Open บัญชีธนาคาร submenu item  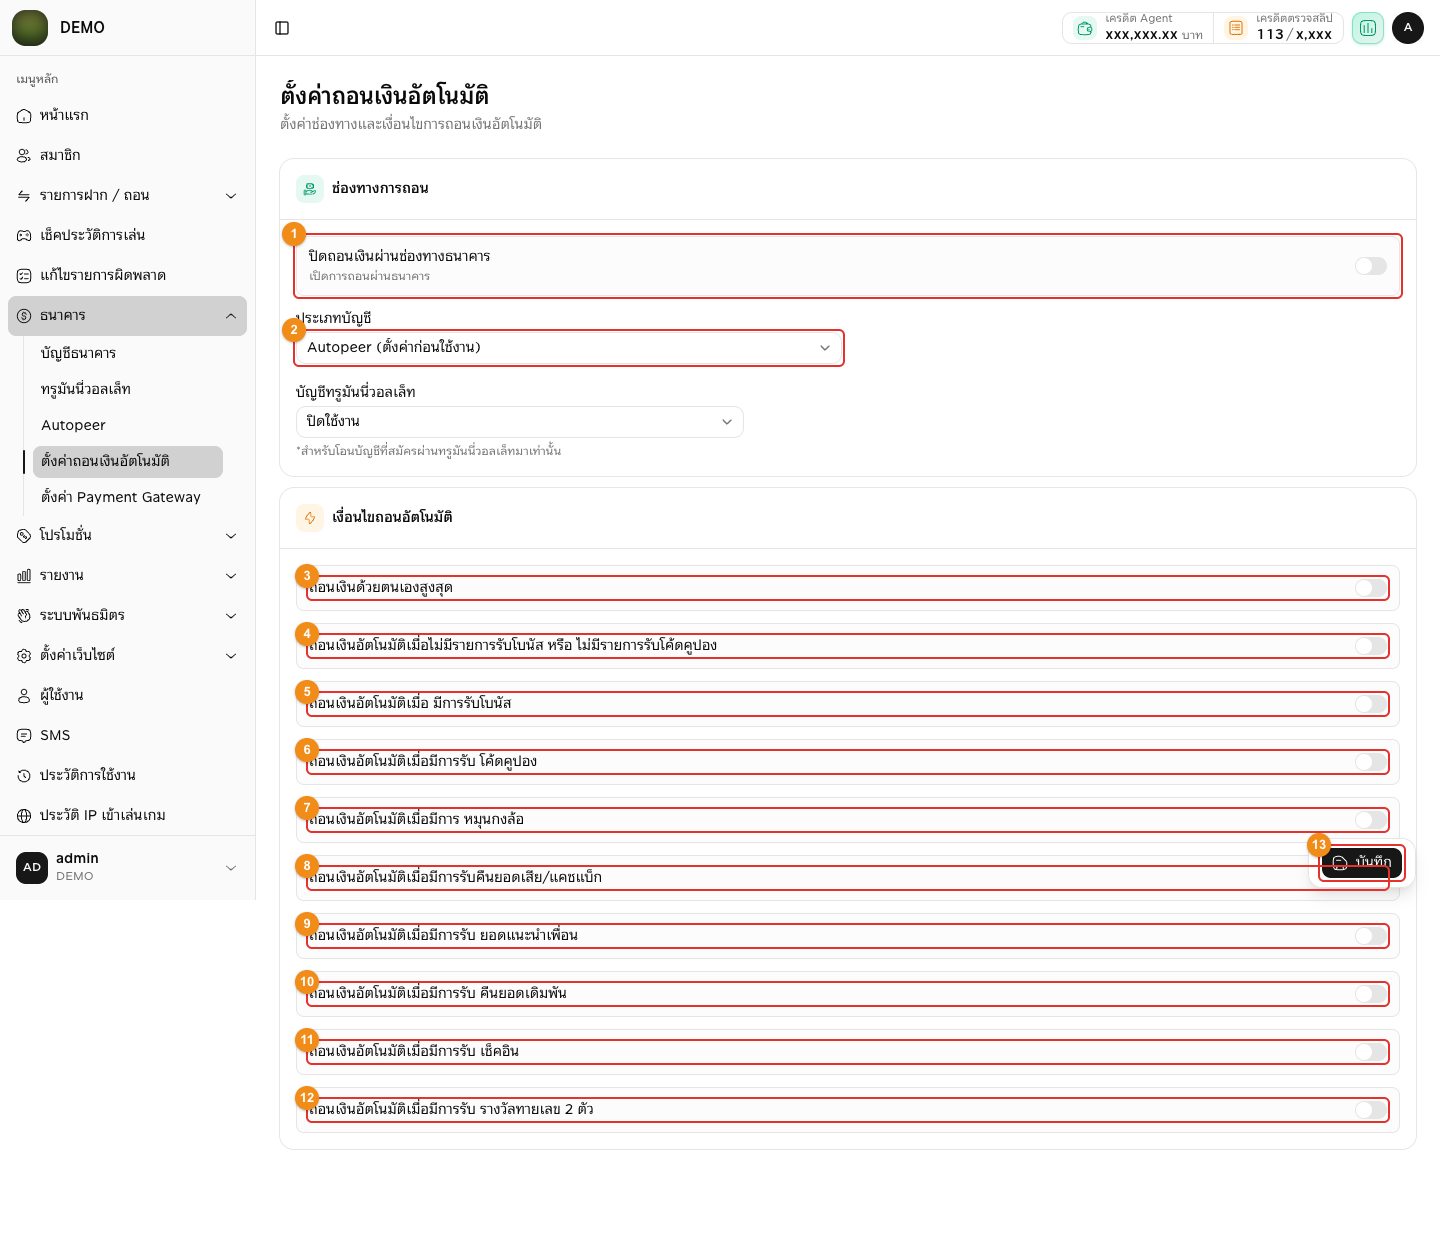128,354
